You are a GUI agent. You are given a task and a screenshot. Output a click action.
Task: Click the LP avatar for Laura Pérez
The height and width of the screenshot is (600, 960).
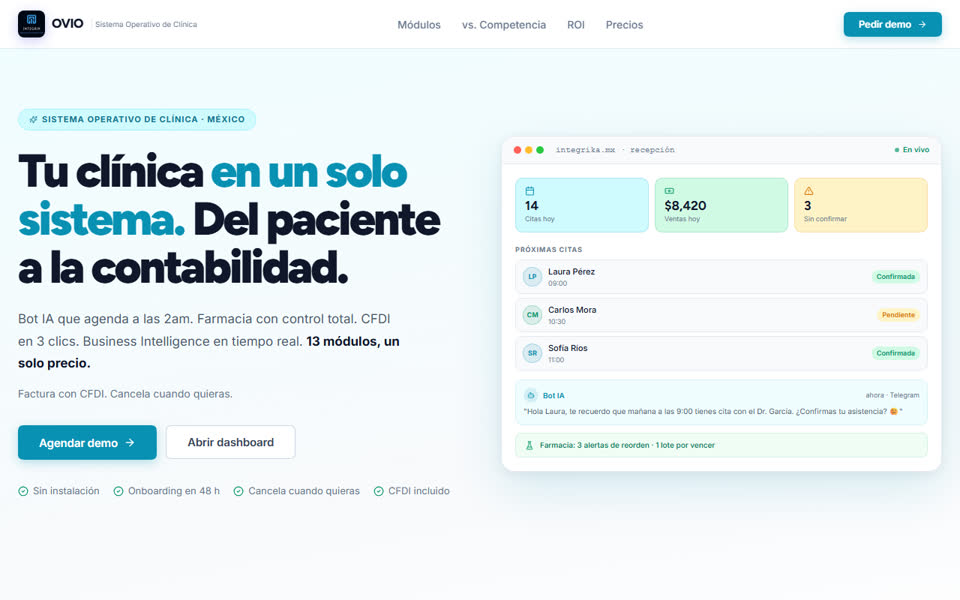pyautogui.click(x=532, y=277)
